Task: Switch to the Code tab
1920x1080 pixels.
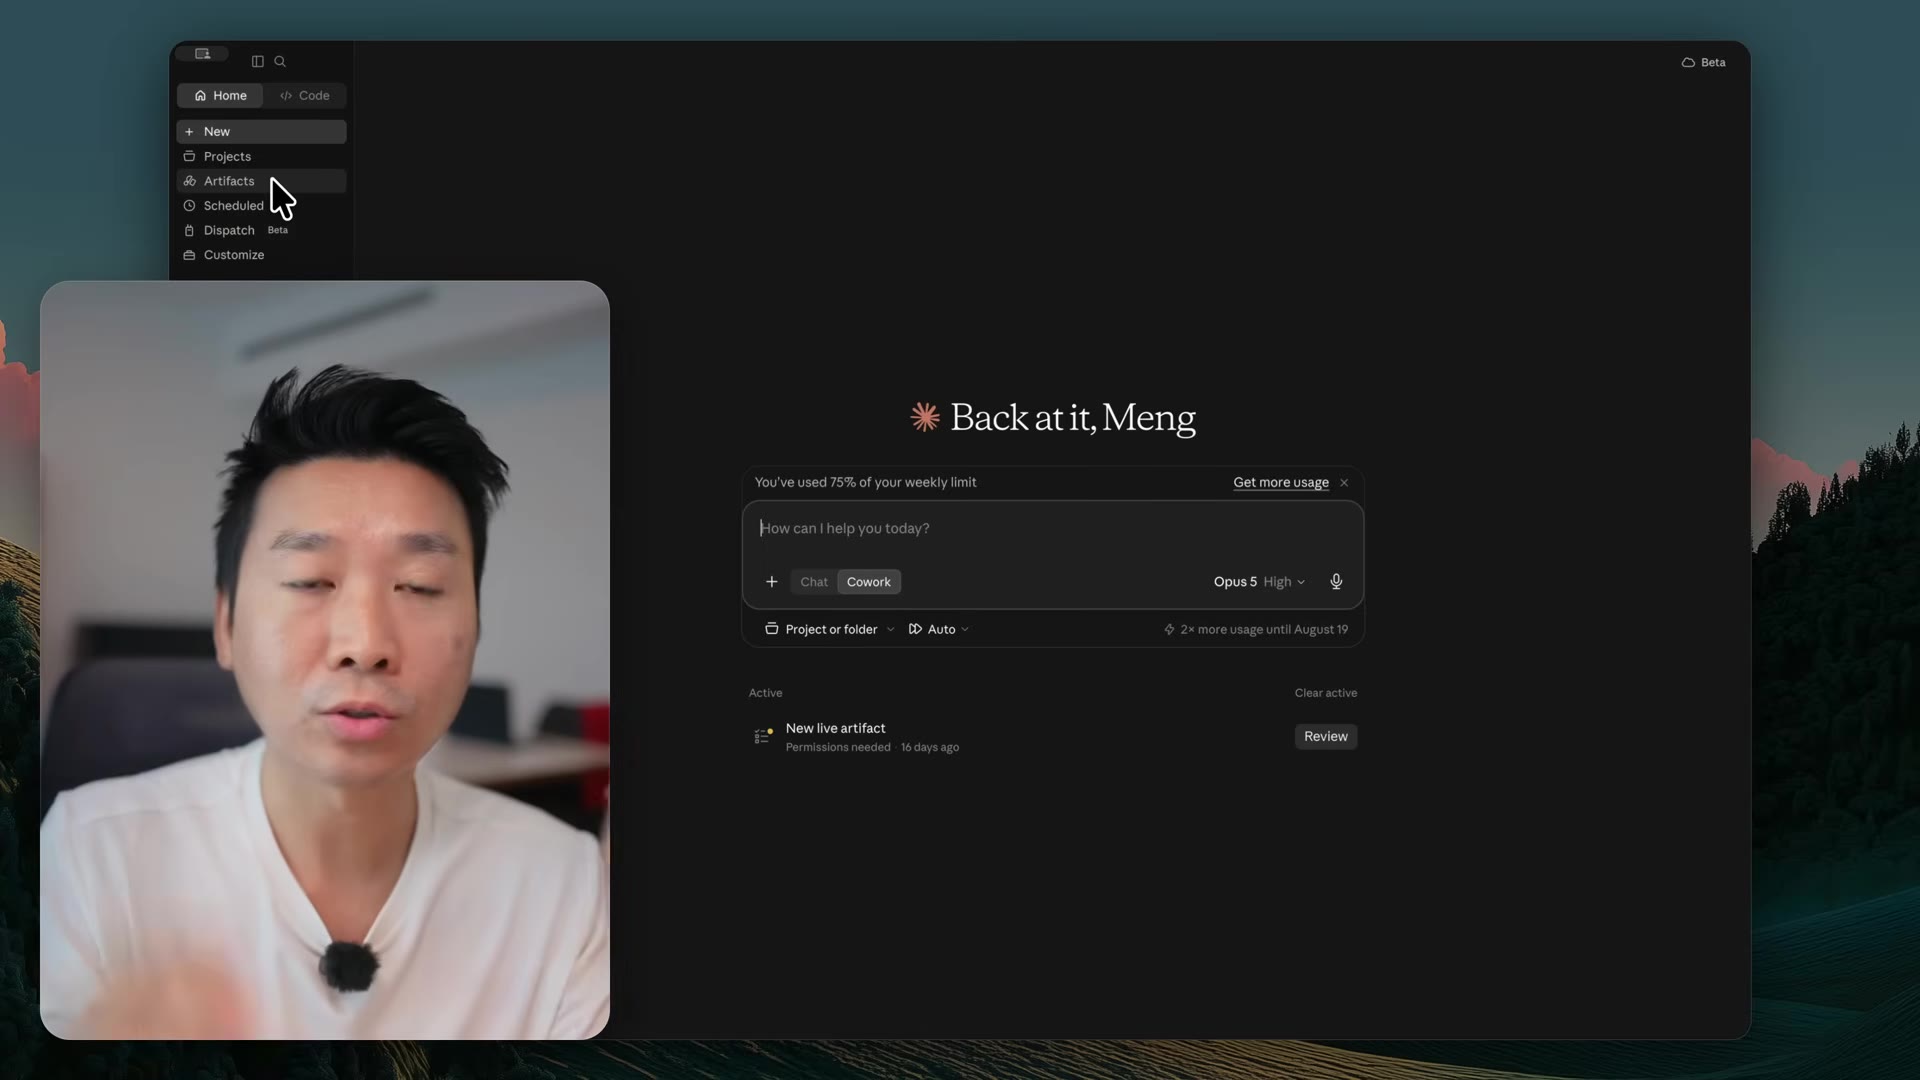Action: tap(305, 96)
